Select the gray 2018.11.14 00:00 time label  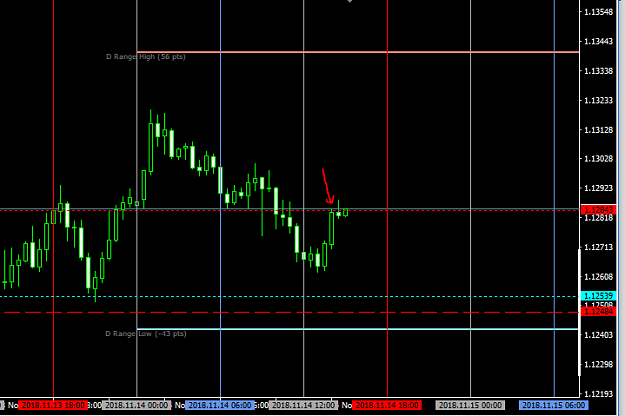[137, 405]
